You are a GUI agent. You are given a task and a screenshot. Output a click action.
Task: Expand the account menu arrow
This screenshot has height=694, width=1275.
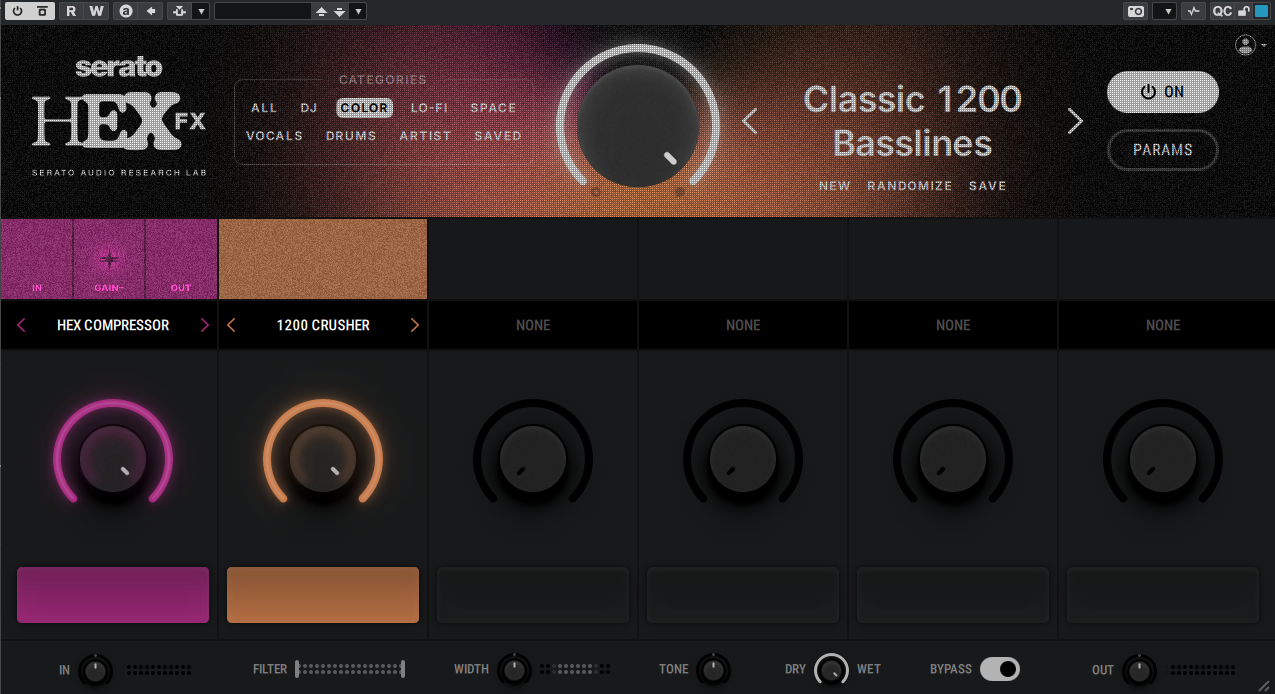pos(1264,46)
